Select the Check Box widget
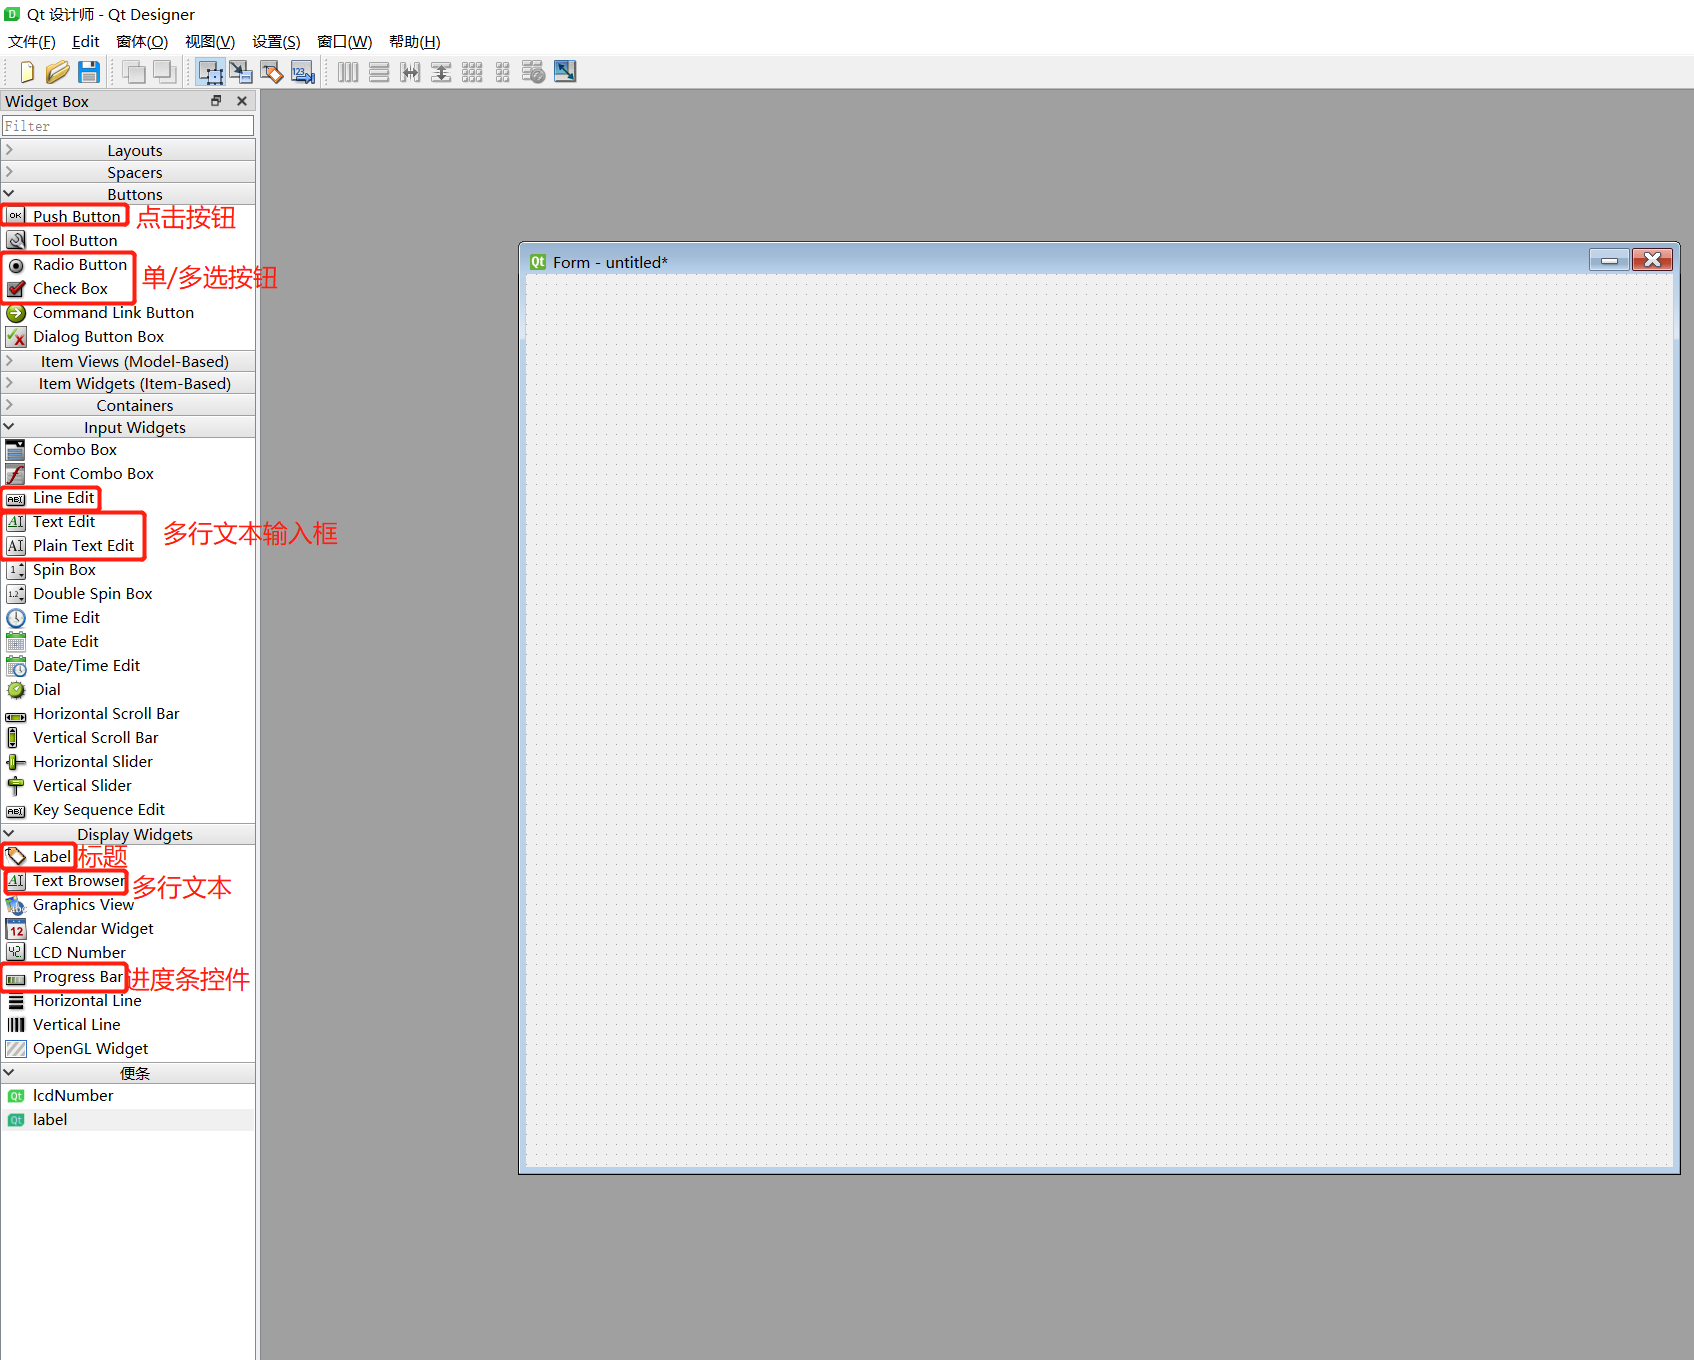 point(68,288)
